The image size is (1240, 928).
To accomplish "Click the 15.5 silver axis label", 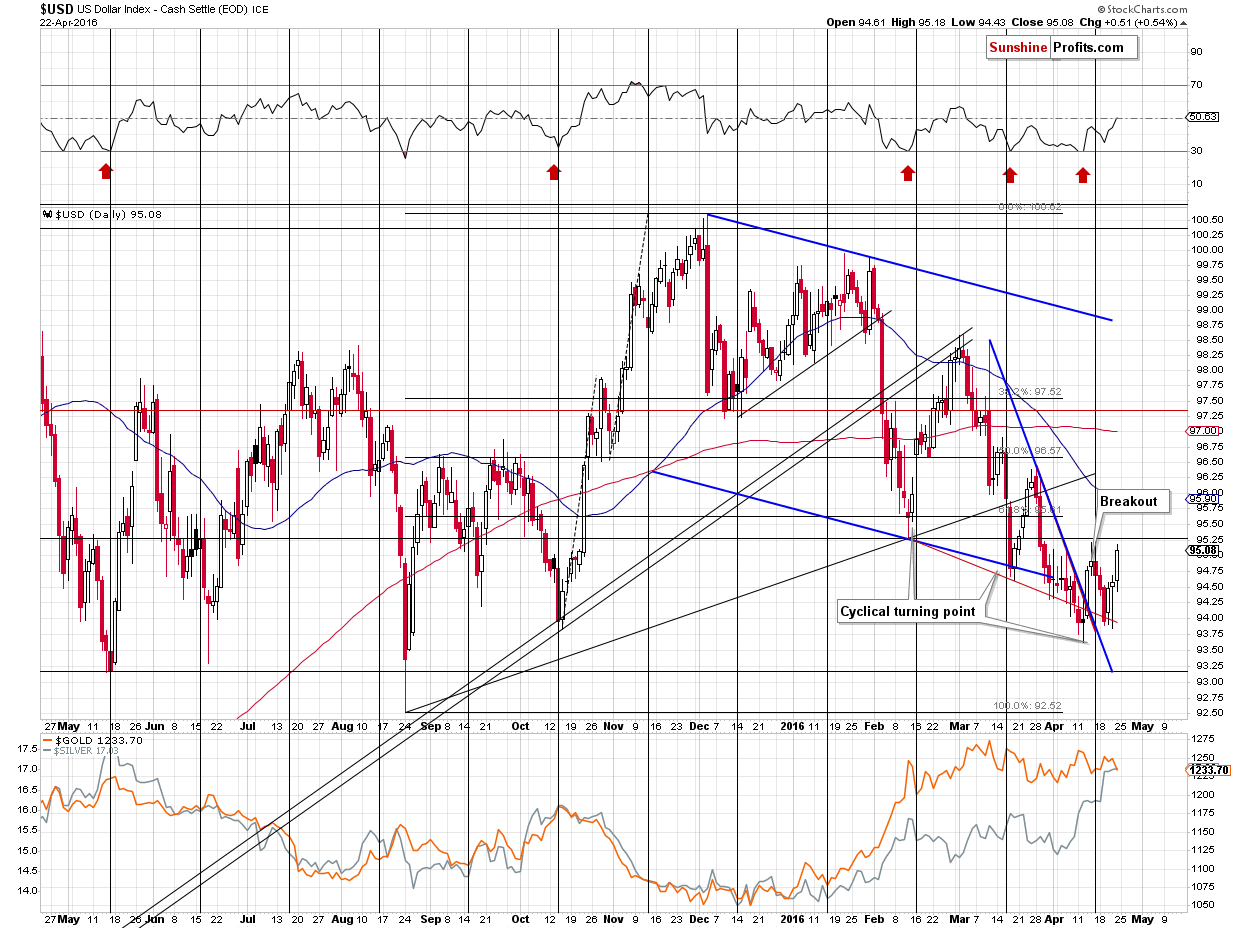I will 28,829.
